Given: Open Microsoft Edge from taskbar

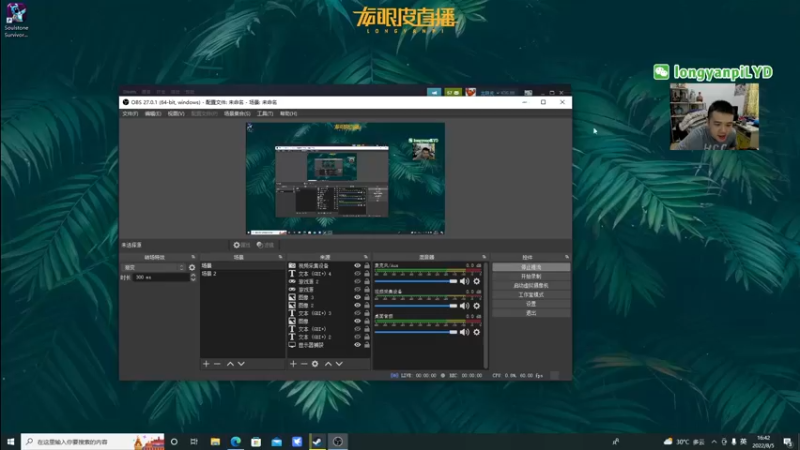Looking at the screenshot, I should pyautogui.click(x=236, y=441).
